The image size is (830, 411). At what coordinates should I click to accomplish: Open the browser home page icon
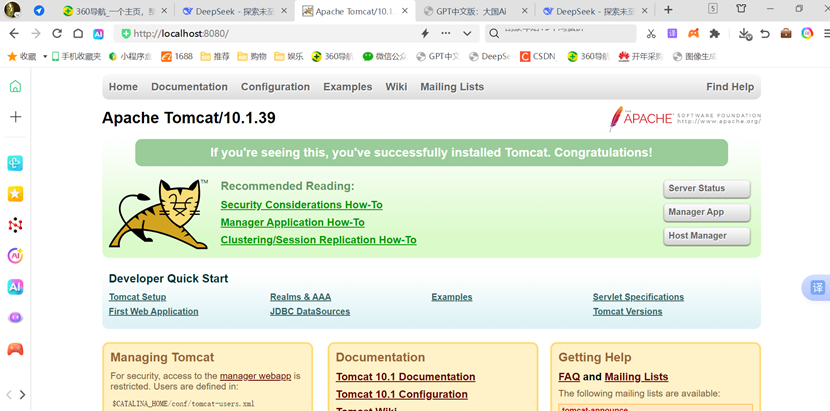(x=78, y=33)
